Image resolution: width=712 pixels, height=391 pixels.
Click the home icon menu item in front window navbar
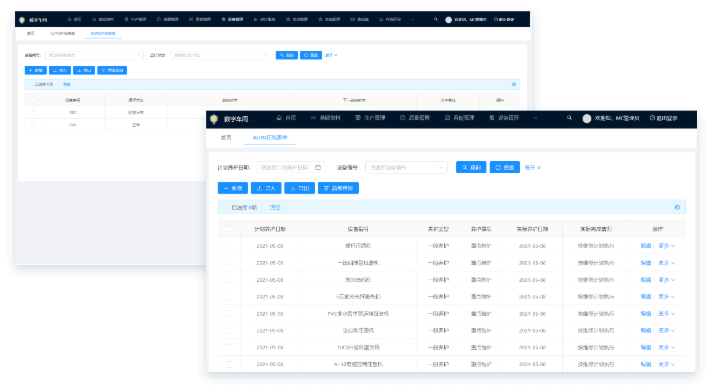[x=287, y=118]
